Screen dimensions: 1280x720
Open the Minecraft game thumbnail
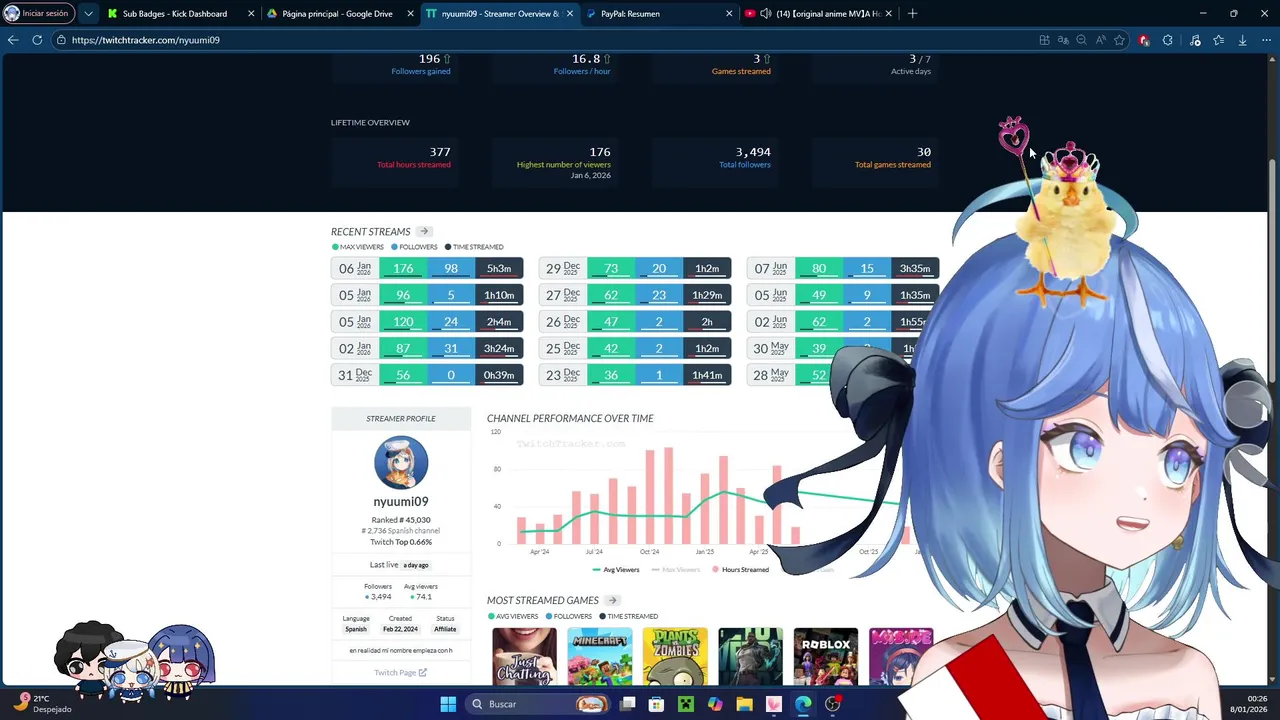tap(600, 656)
